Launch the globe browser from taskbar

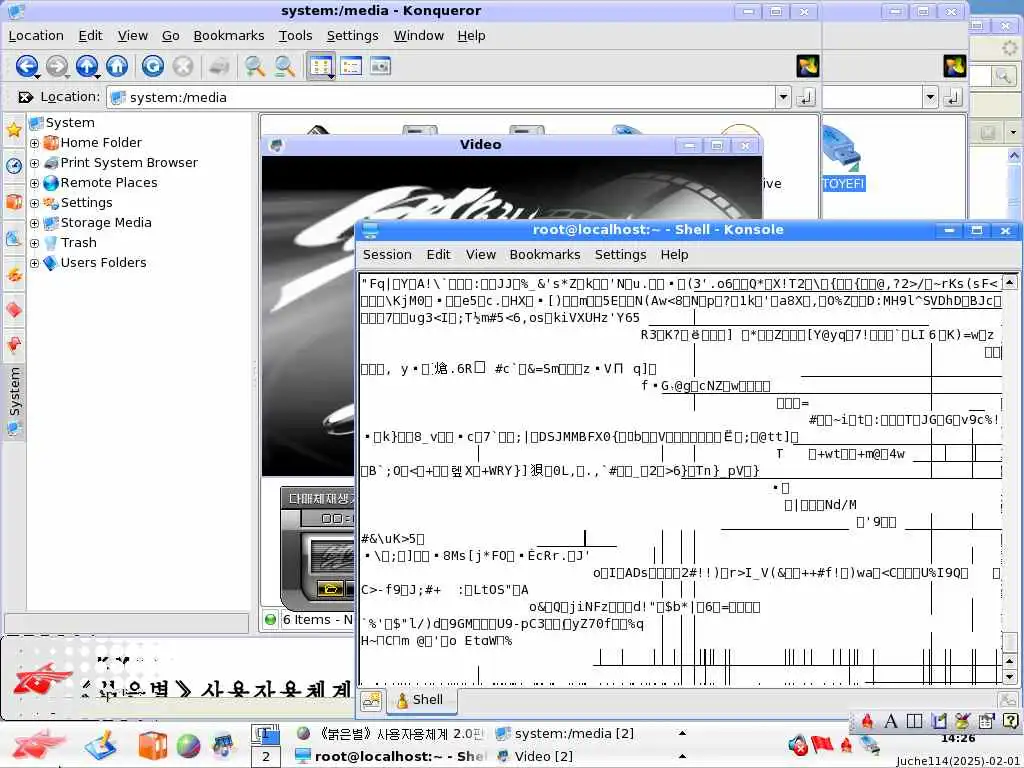click(188, 746)
